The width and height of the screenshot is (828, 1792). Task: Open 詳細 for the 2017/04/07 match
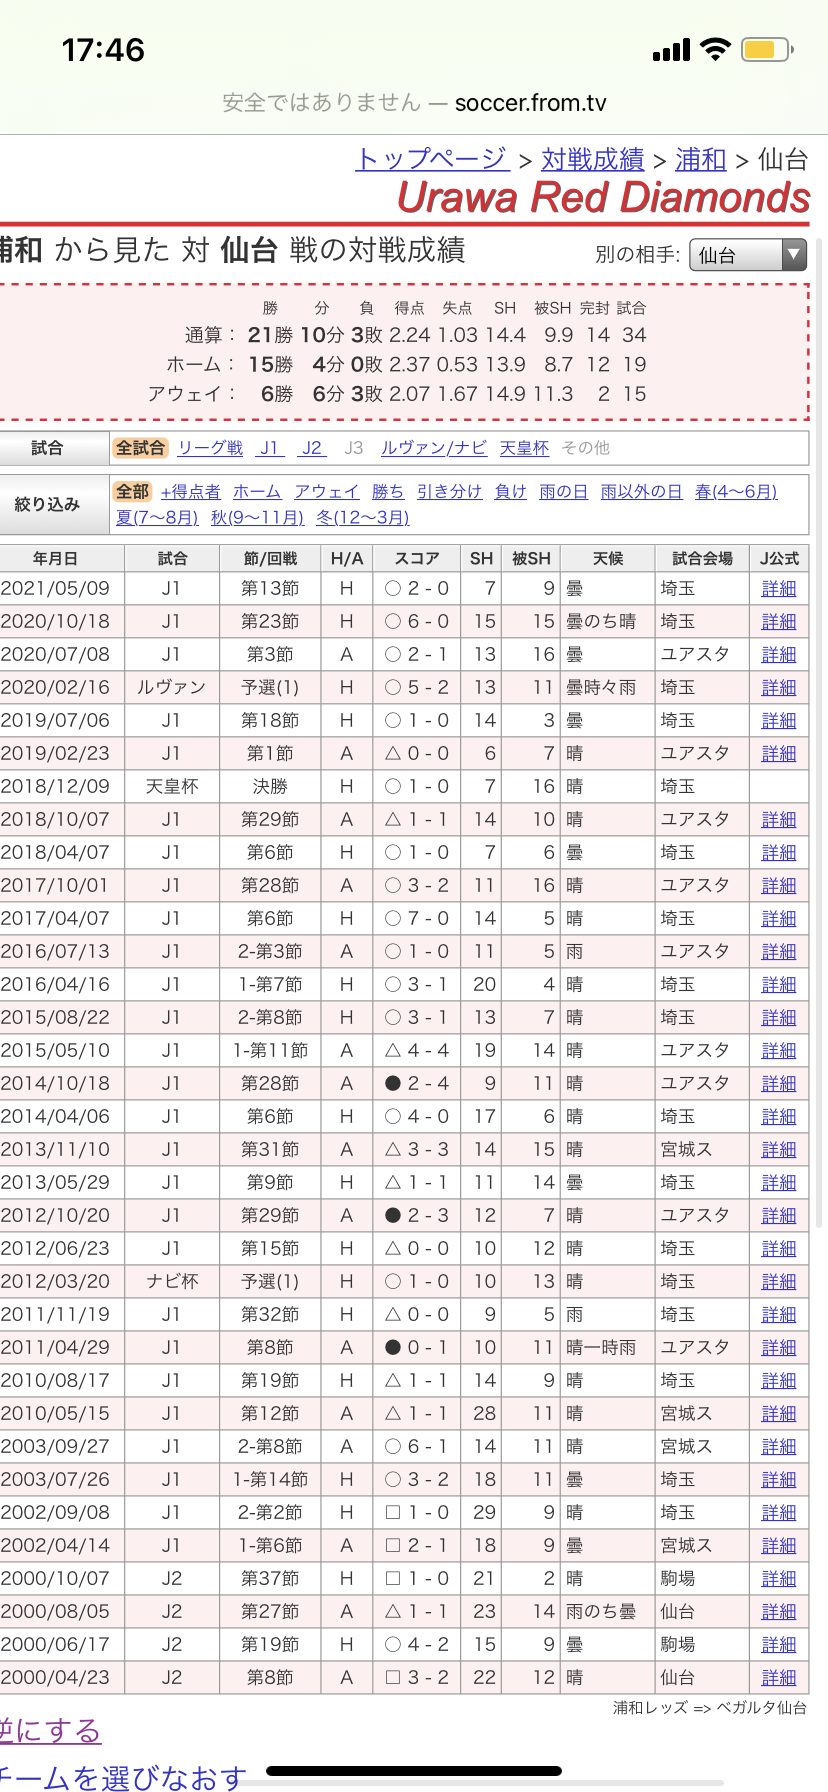tap(778, 919)
